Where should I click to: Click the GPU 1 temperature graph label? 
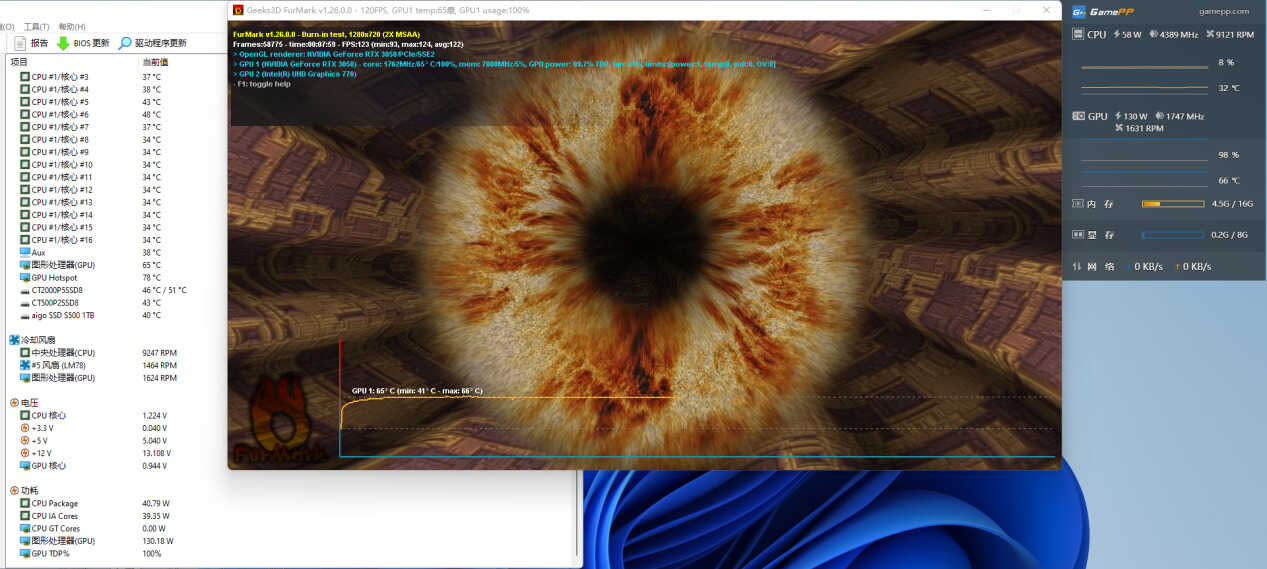point(417,391)
